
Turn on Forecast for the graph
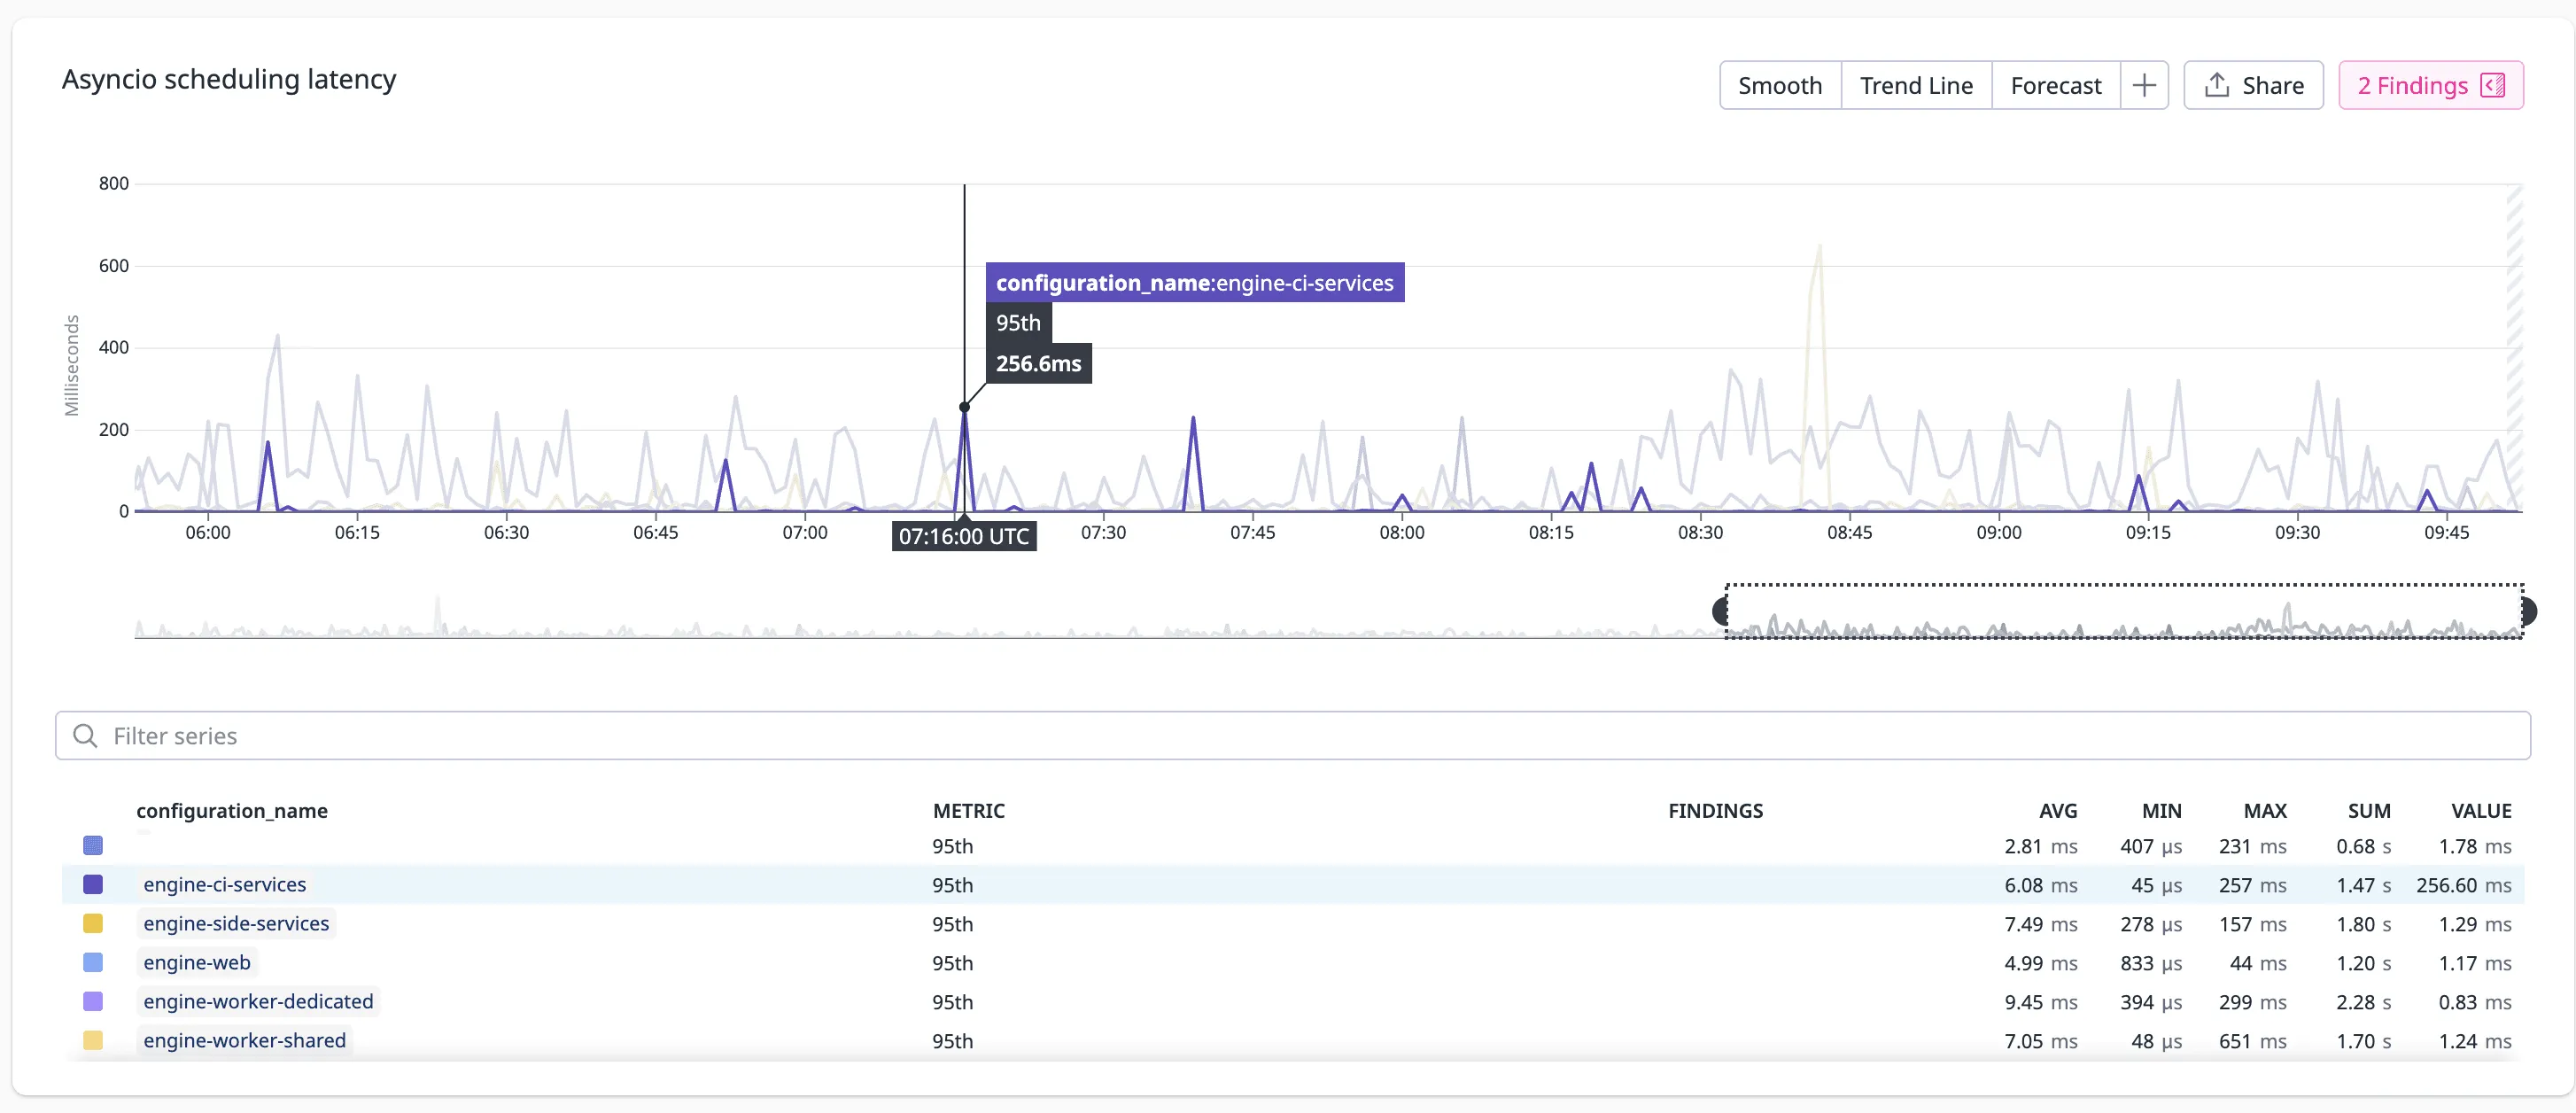[2055, 86]
